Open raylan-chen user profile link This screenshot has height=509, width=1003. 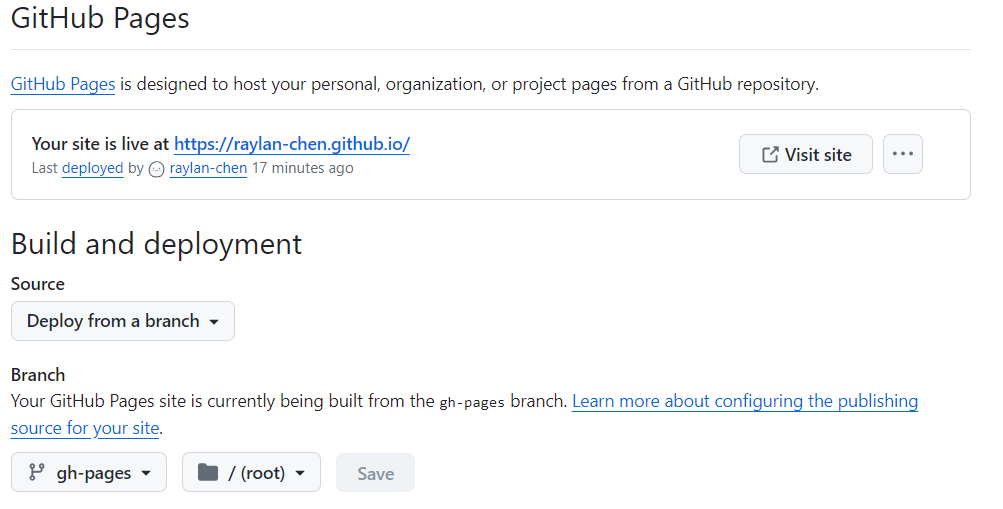click(208, 168)
